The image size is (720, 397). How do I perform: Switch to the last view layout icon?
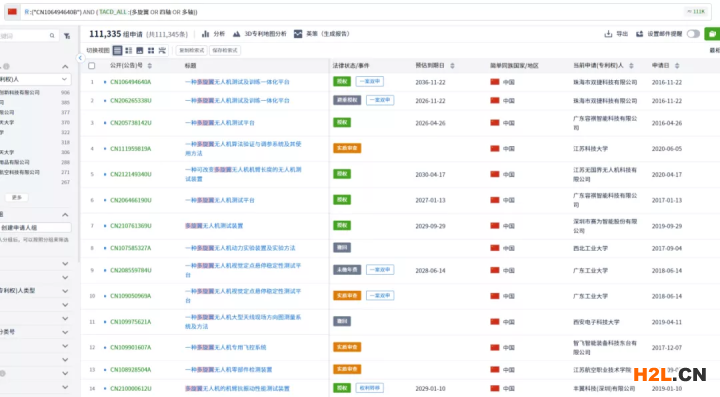[x=162, y=50]
